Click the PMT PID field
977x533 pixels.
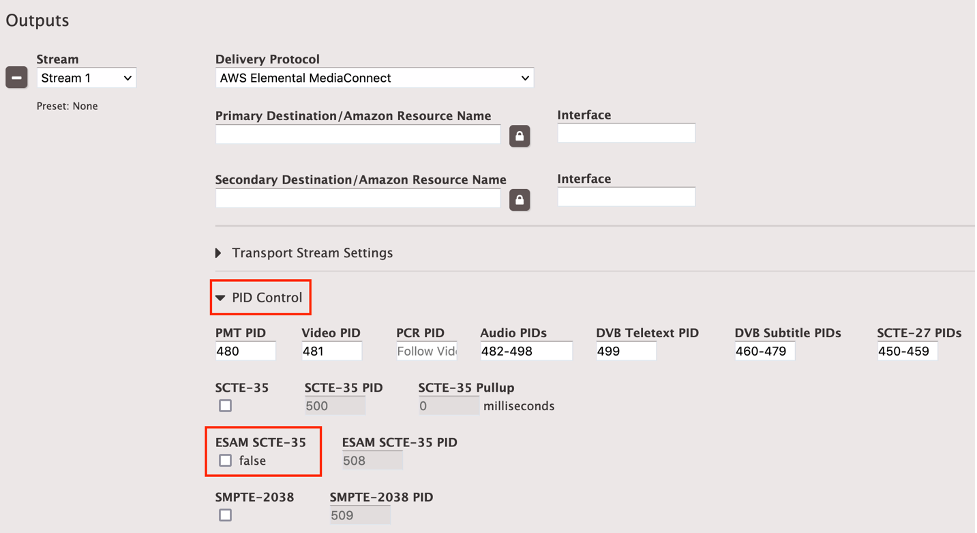pos(245,351)
